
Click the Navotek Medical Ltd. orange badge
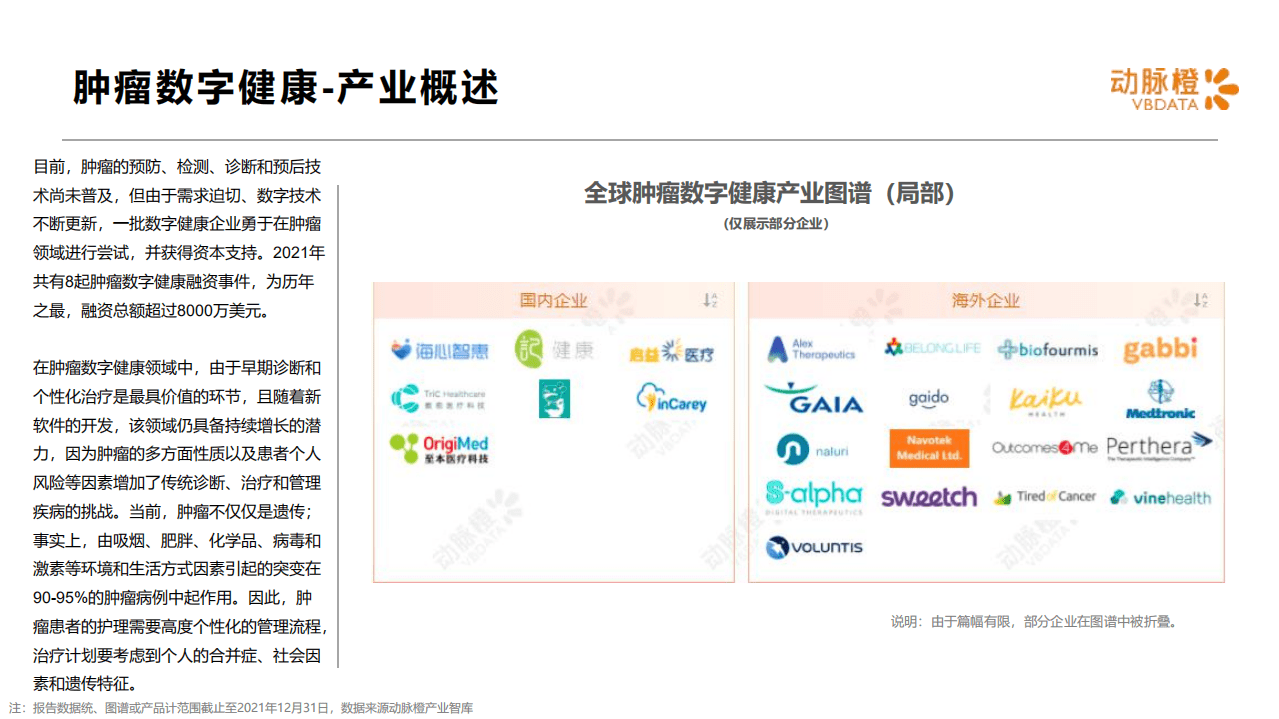(929, 448)
